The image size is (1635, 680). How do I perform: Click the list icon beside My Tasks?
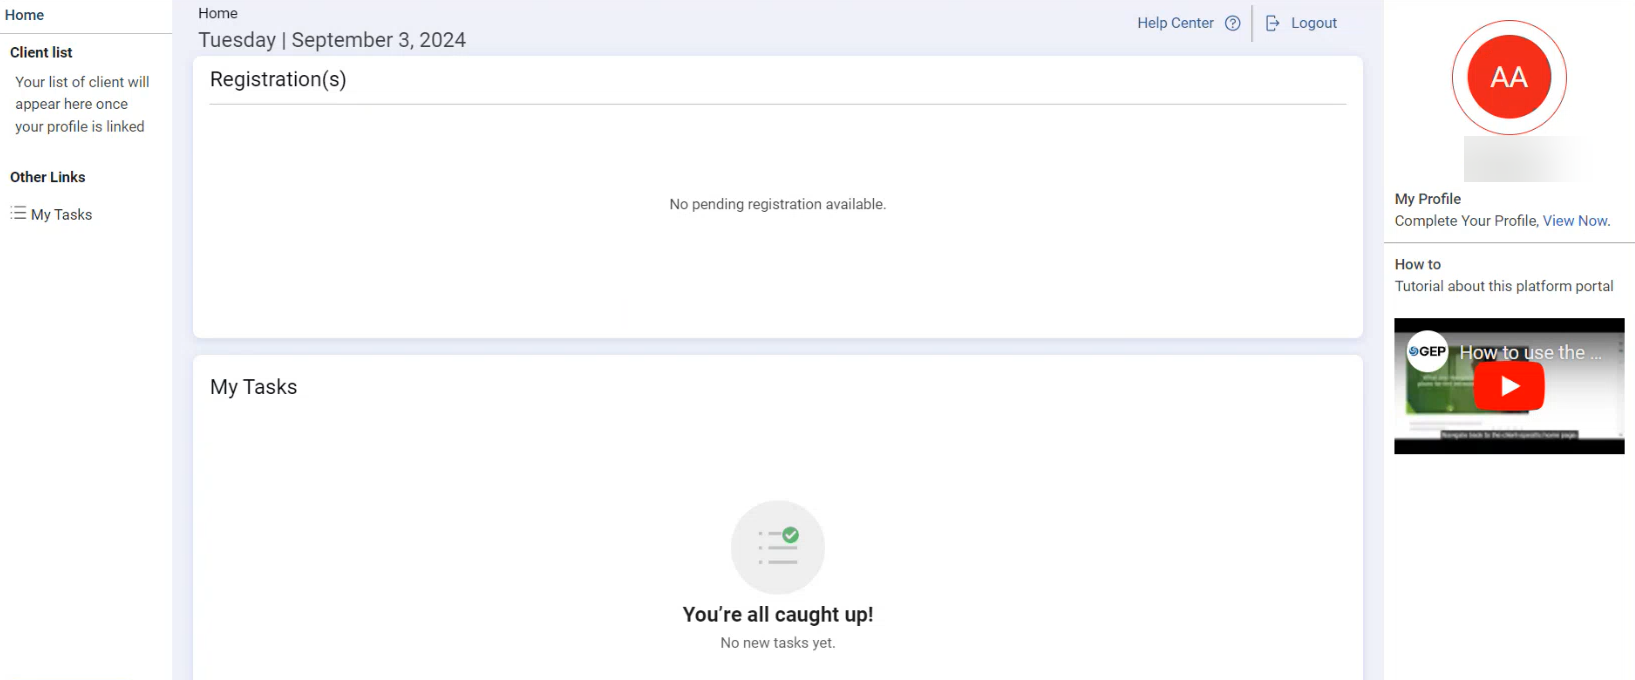click(18, 214)
